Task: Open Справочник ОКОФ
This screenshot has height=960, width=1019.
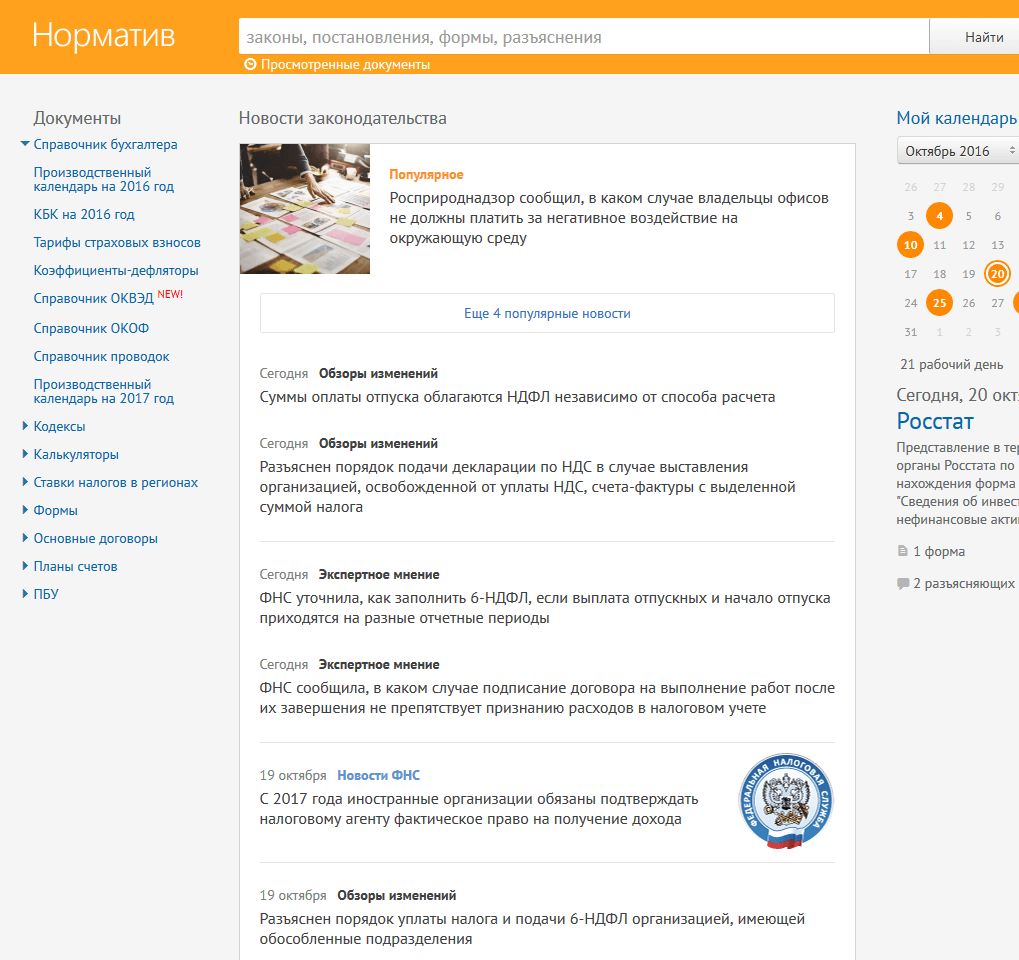Action: coord(91,328)
